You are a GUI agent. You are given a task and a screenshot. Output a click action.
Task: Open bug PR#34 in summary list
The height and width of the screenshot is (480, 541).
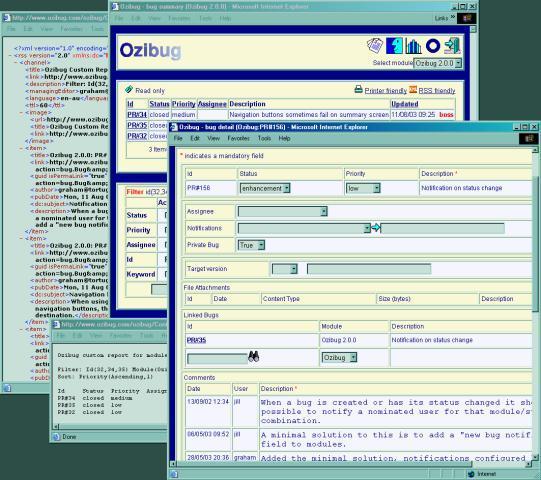tap(137, 115)
